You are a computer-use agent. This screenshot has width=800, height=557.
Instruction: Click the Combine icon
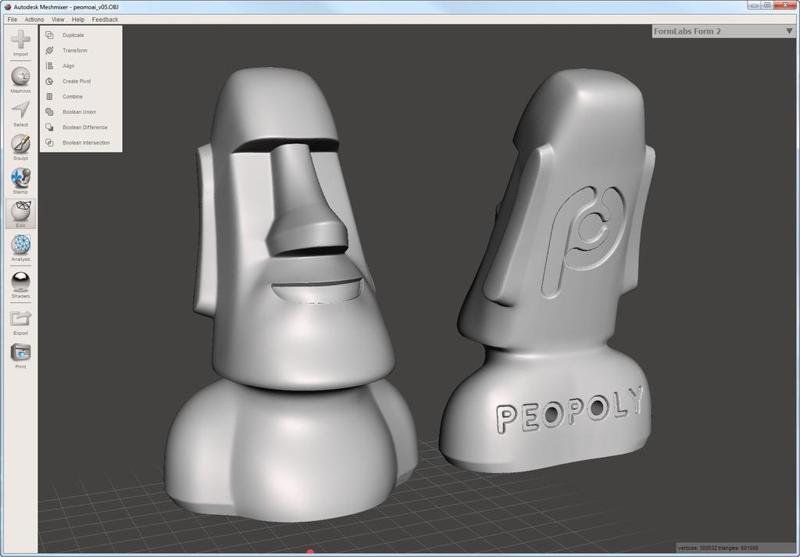[49, 96]
